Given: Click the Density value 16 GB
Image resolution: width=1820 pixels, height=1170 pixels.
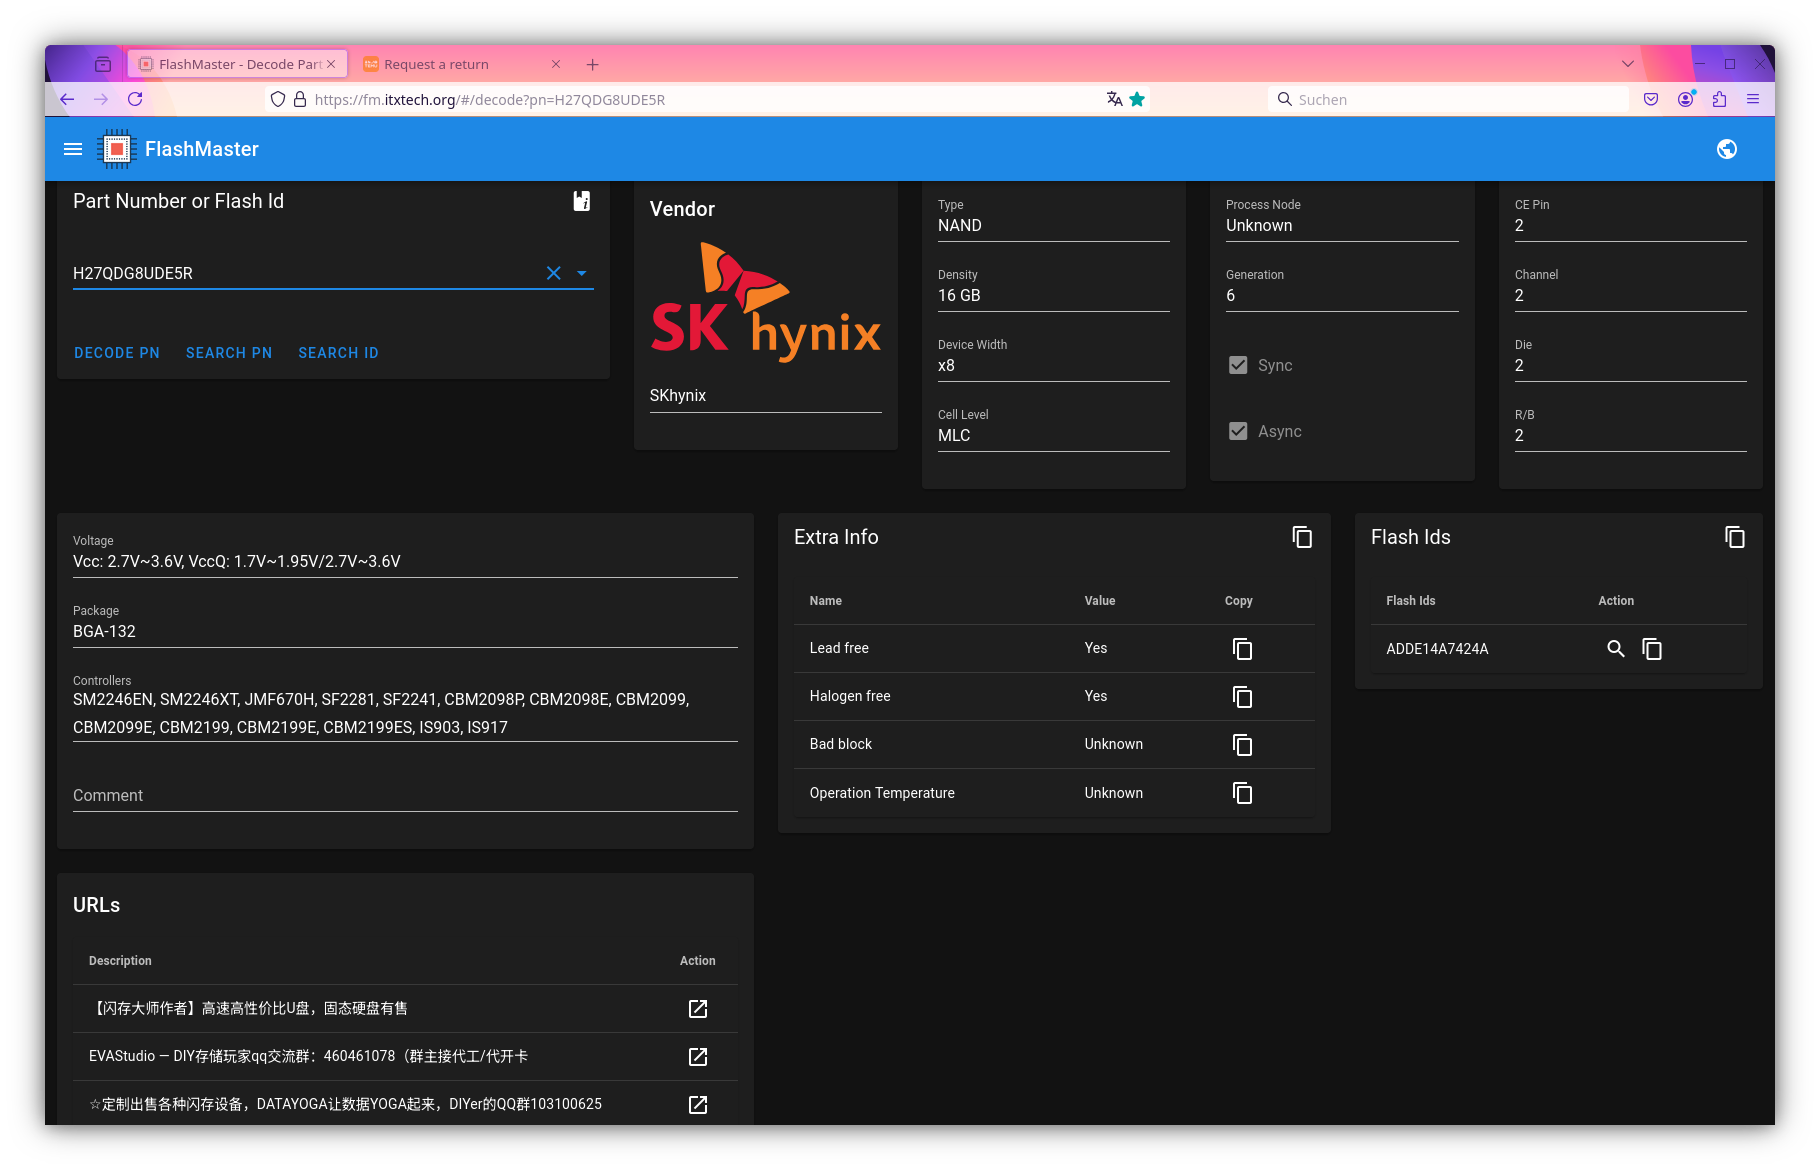Looking at the screenshot, I should tap(959, 296).
